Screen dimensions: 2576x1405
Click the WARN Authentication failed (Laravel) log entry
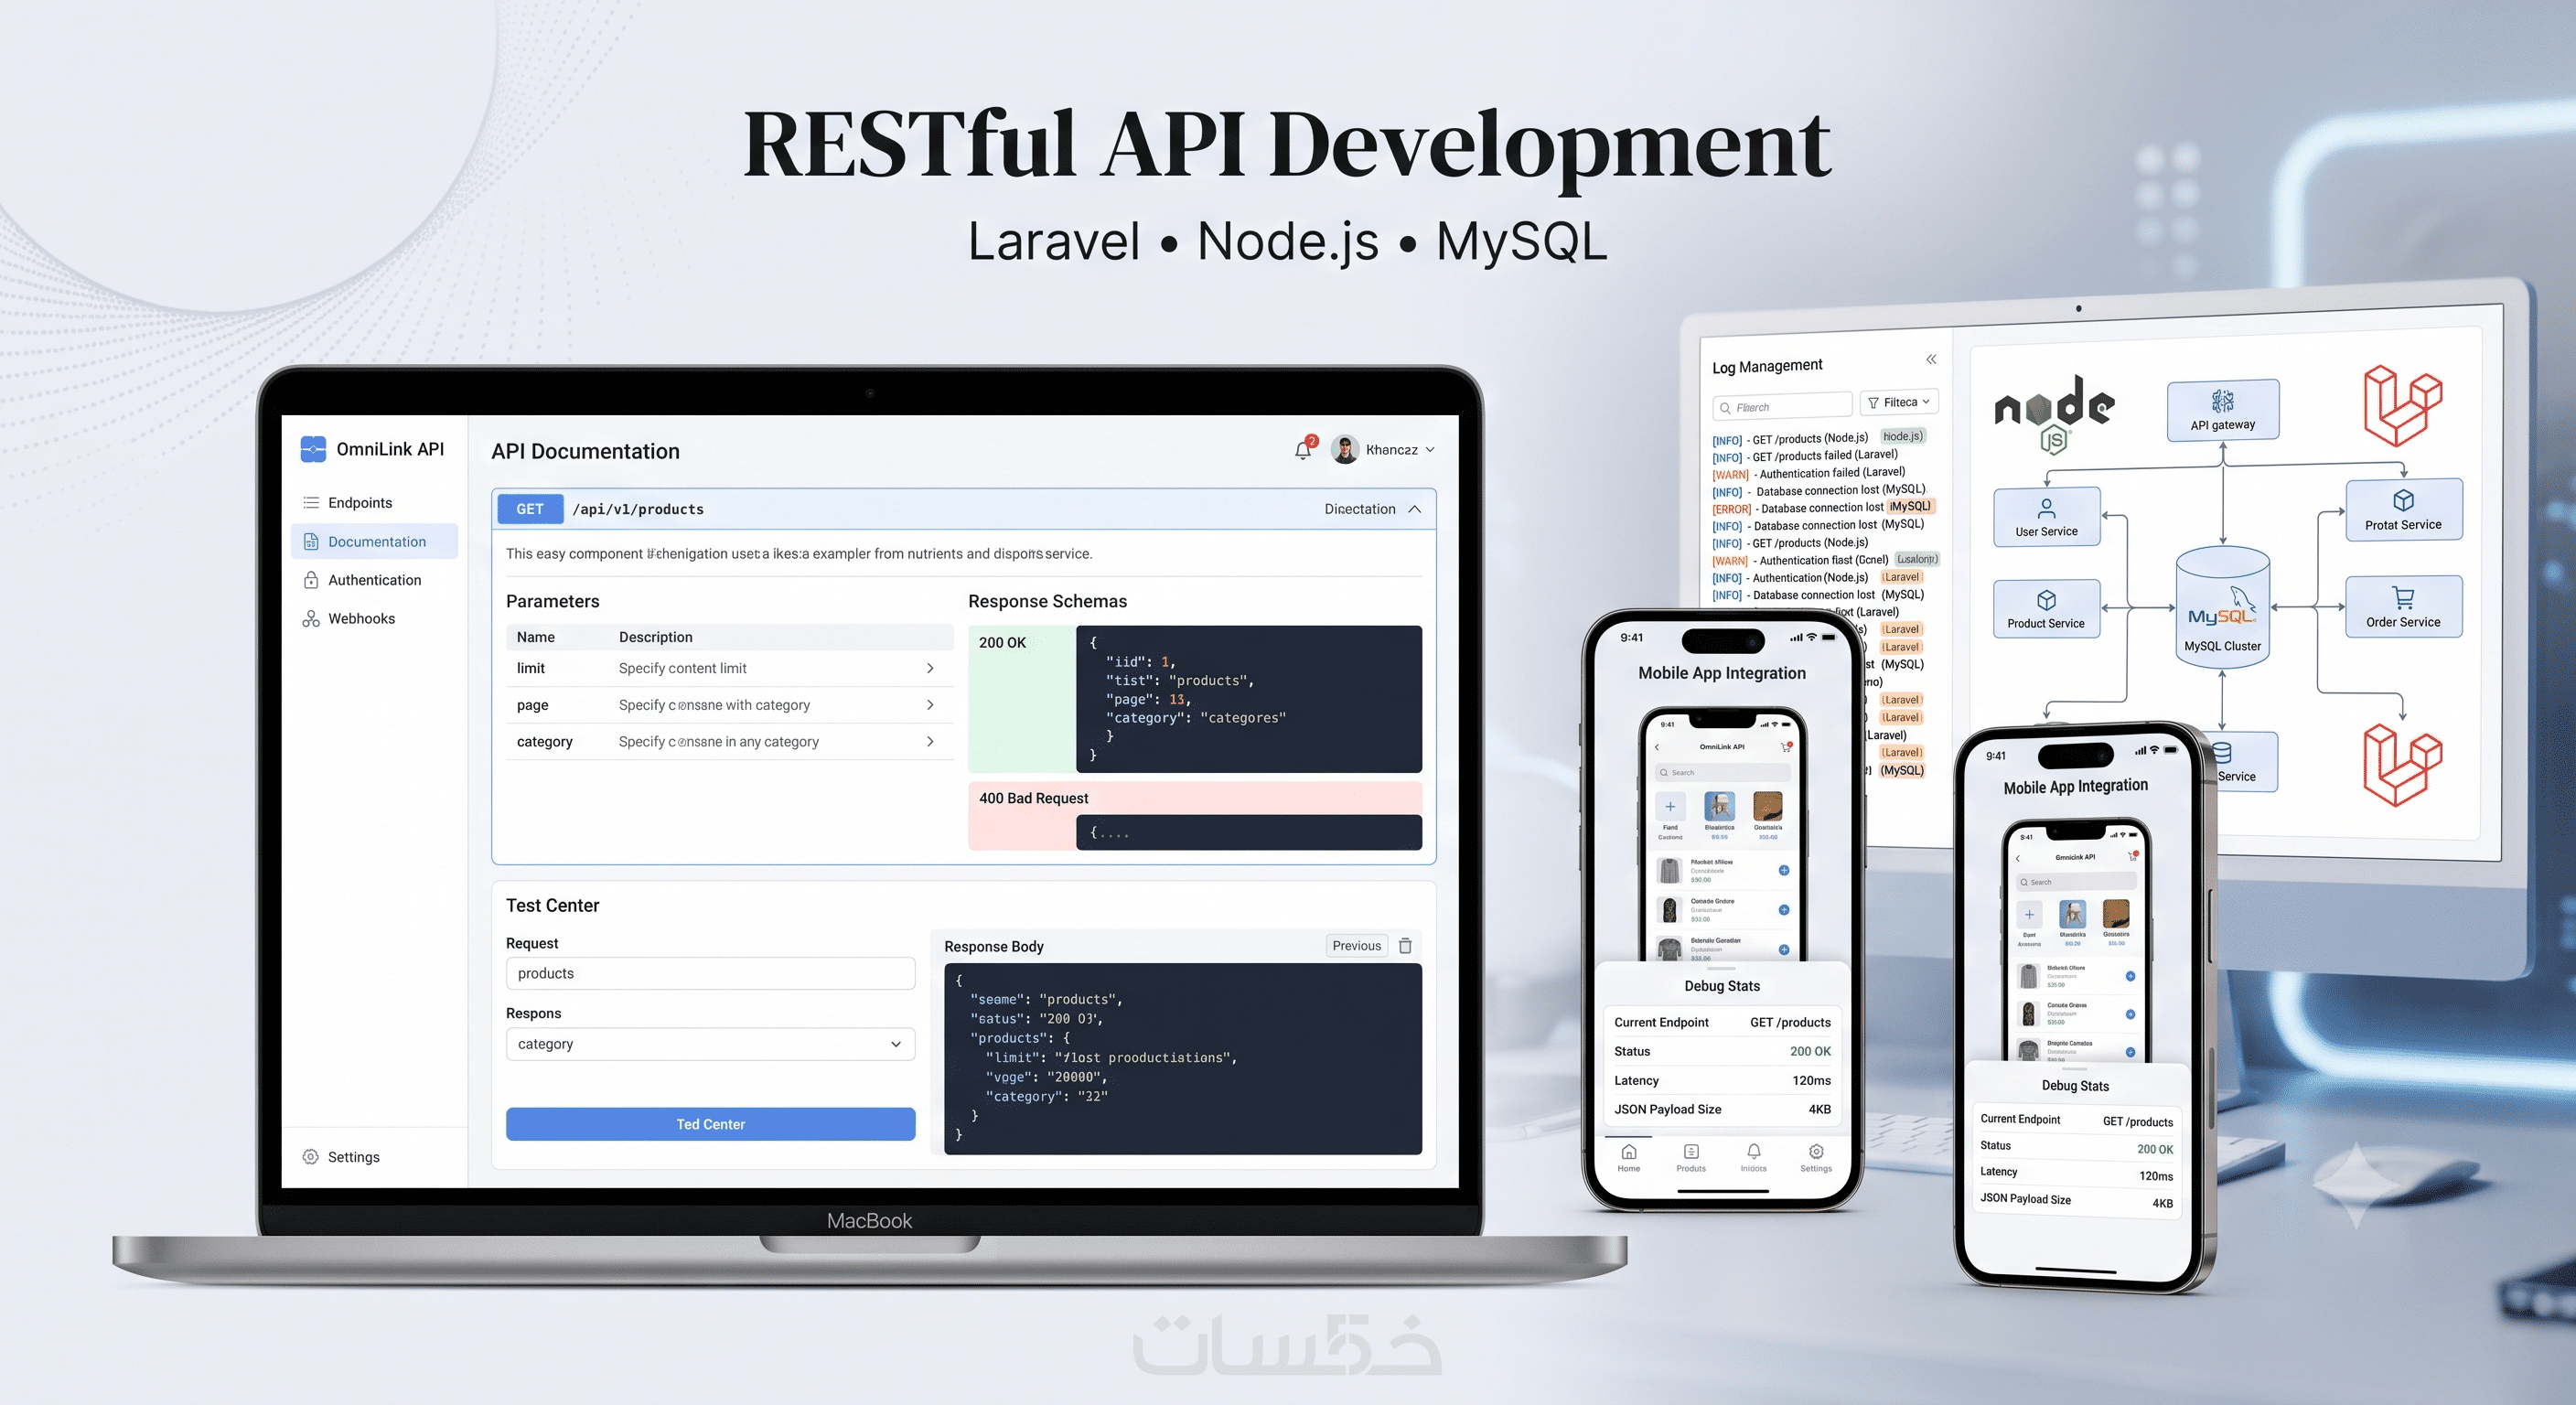(1809, 473)
